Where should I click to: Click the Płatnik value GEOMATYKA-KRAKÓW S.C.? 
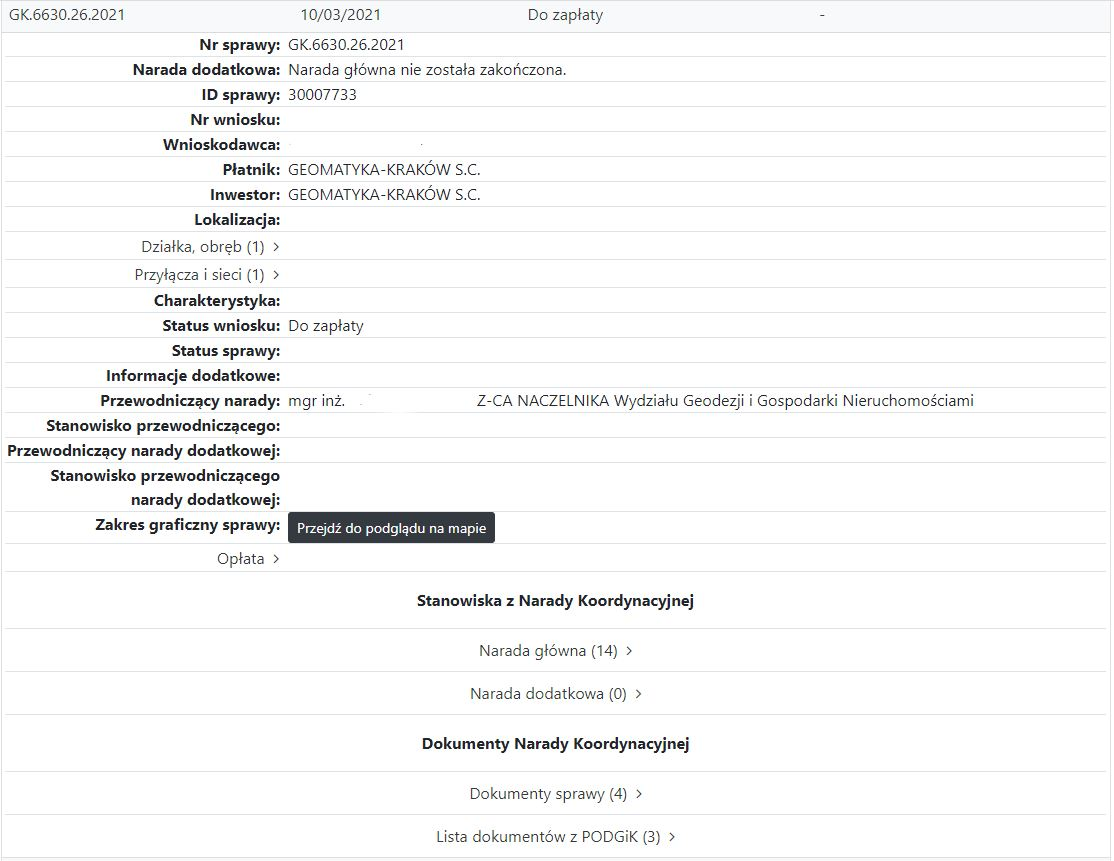point(384,170)
